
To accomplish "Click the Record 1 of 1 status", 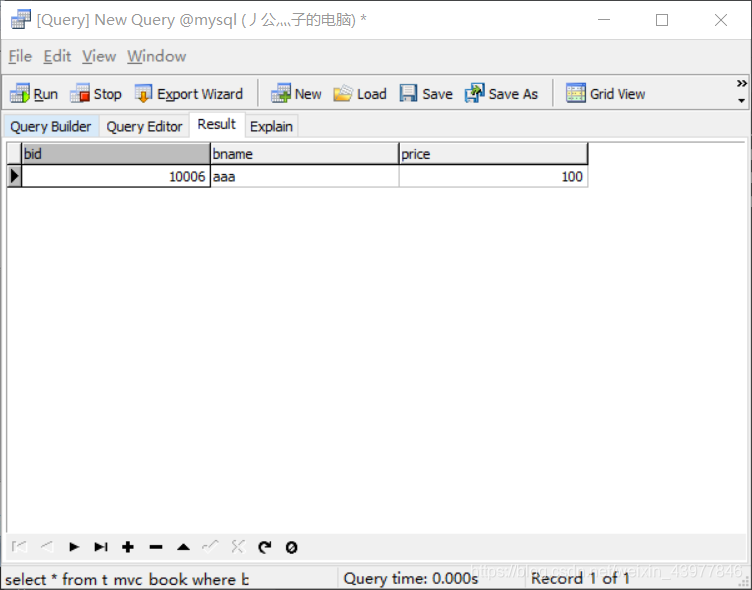I will [x=580, y=578].
